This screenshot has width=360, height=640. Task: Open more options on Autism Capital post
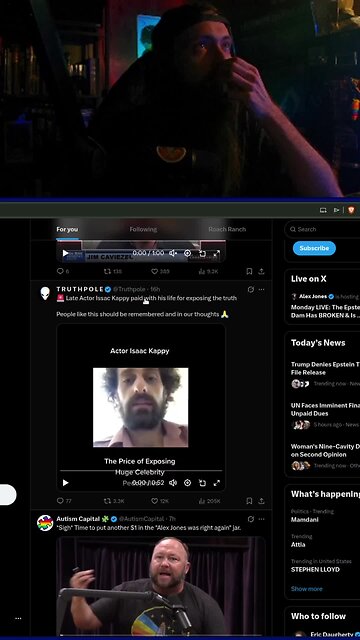coord(261,519)
